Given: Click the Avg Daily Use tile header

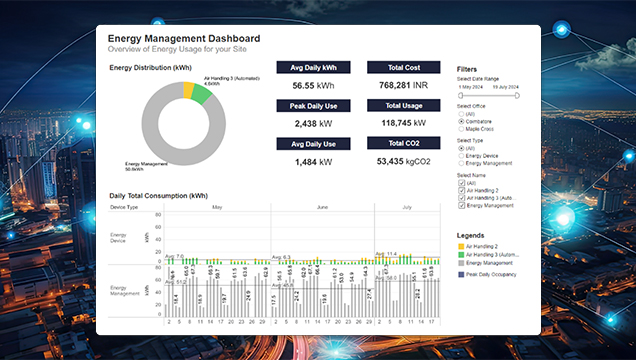Looking at the screenshot, I should tap(314, 144).
